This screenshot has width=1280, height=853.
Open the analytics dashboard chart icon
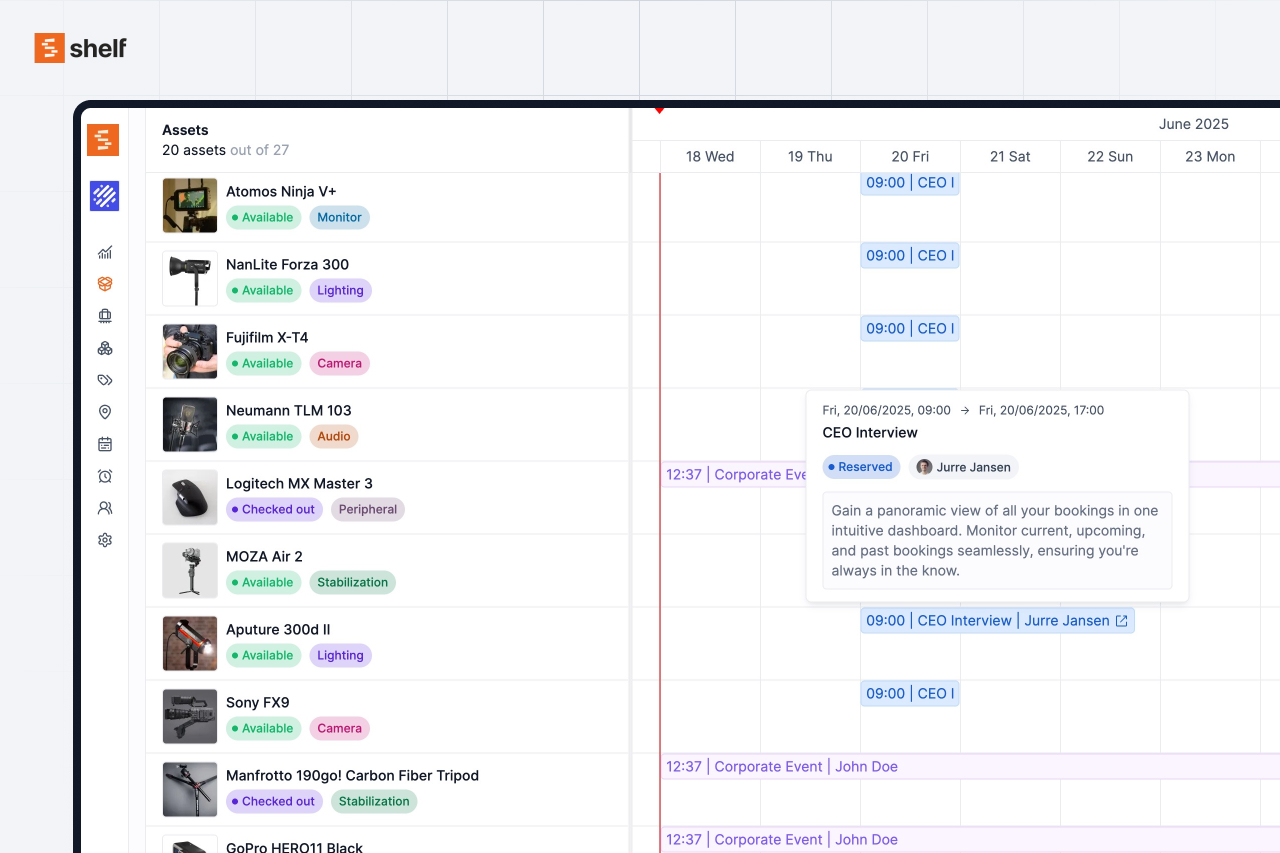(104, 252)
